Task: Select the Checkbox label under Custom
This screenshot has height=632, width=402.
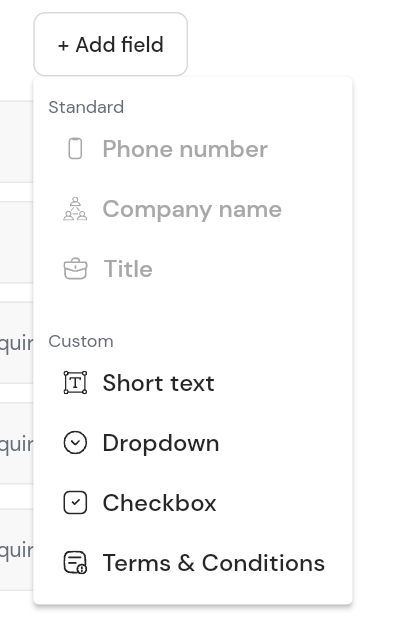Action: coord(160,503)
